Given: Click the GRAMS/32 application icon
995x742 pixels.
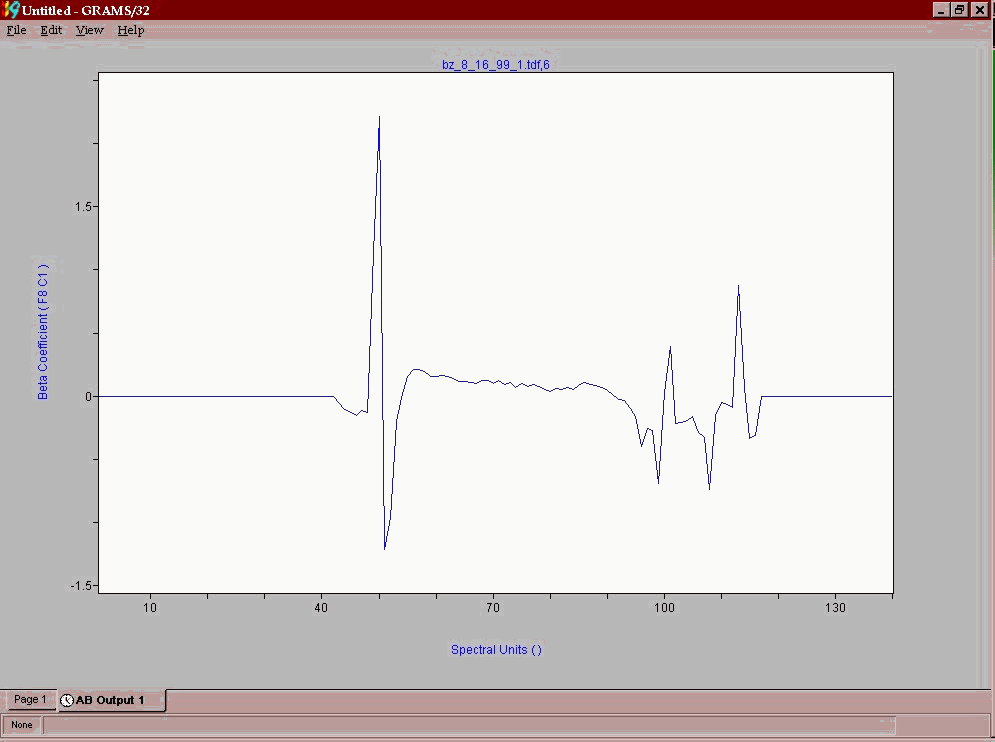Looking at the screenshot, I should point(8,10).
